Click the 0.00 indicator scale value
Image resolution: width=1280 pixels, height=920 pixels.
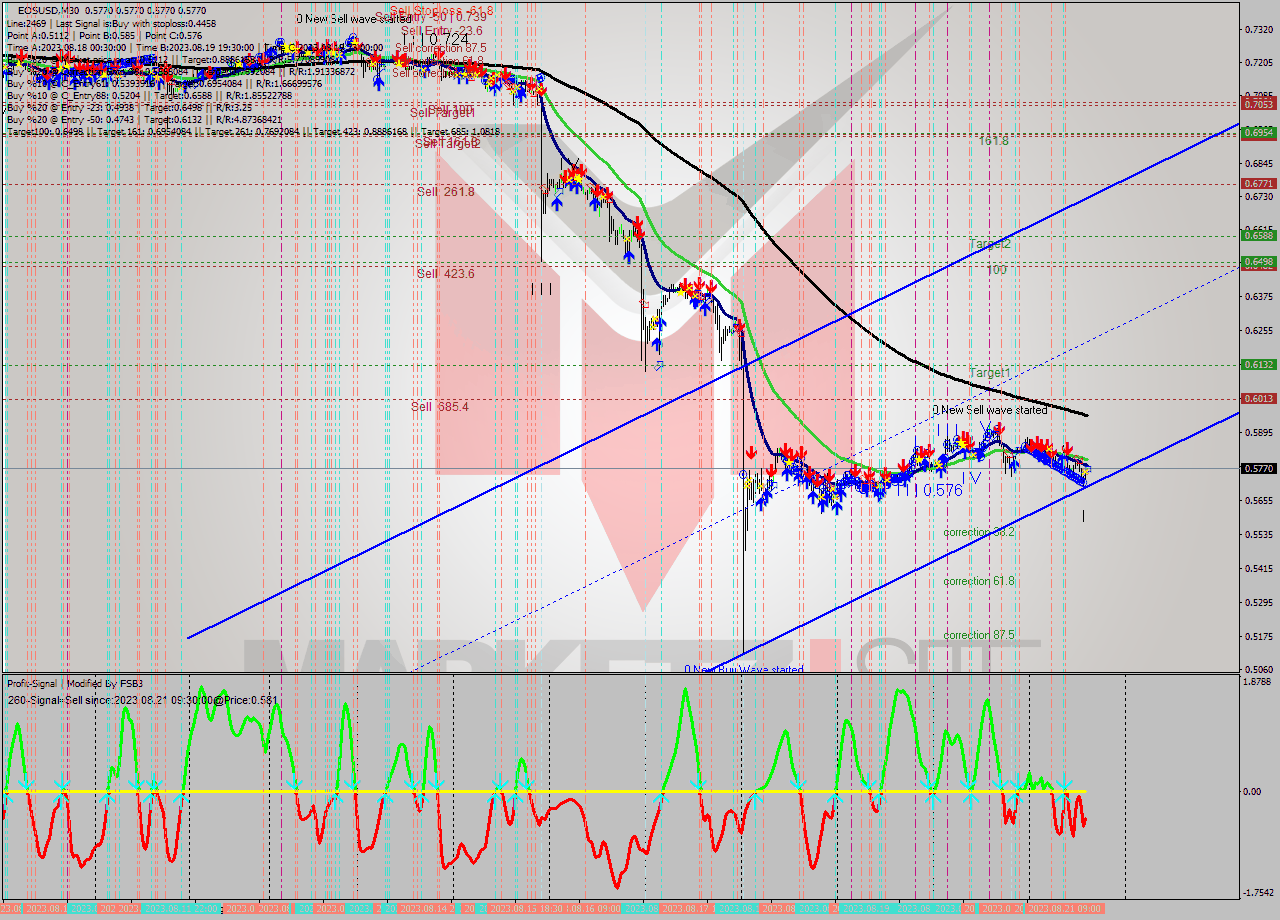tap(1252, 792)
